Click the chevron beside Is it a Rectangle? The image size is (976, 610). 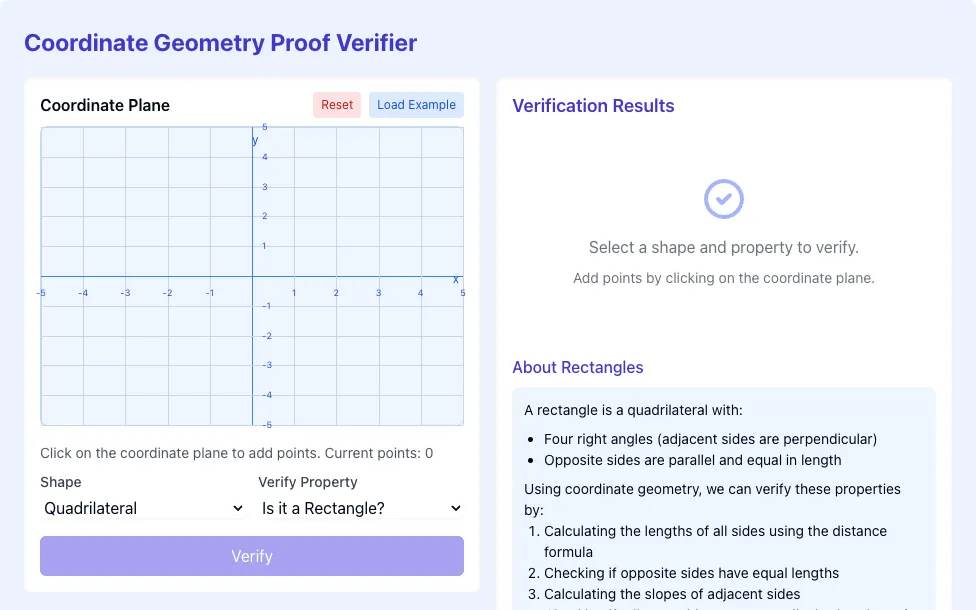point(456,509)
